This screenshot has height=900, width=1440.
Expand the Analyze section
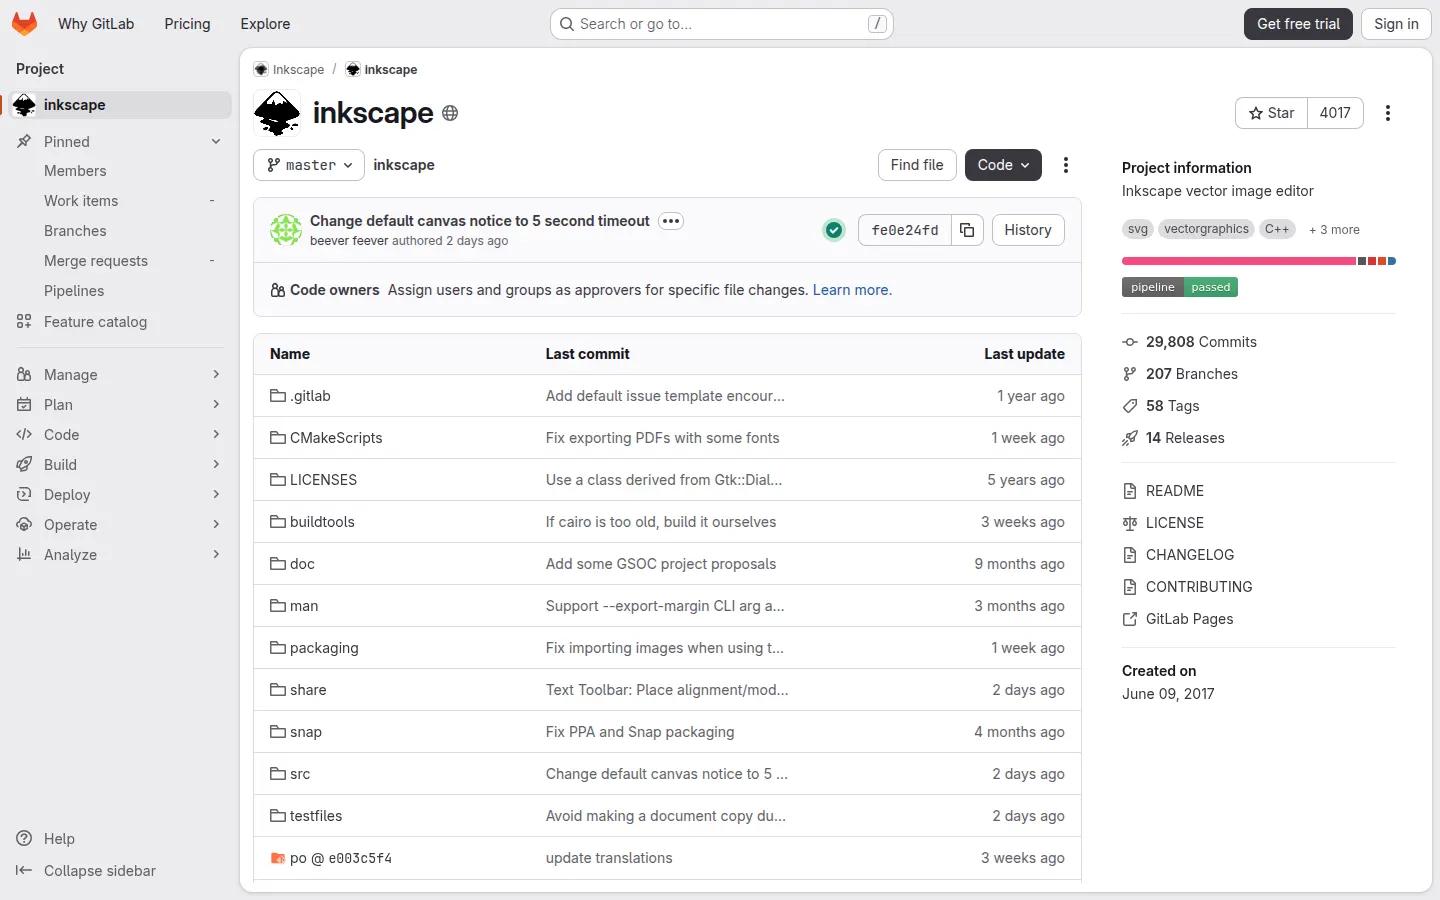(120, 555)
